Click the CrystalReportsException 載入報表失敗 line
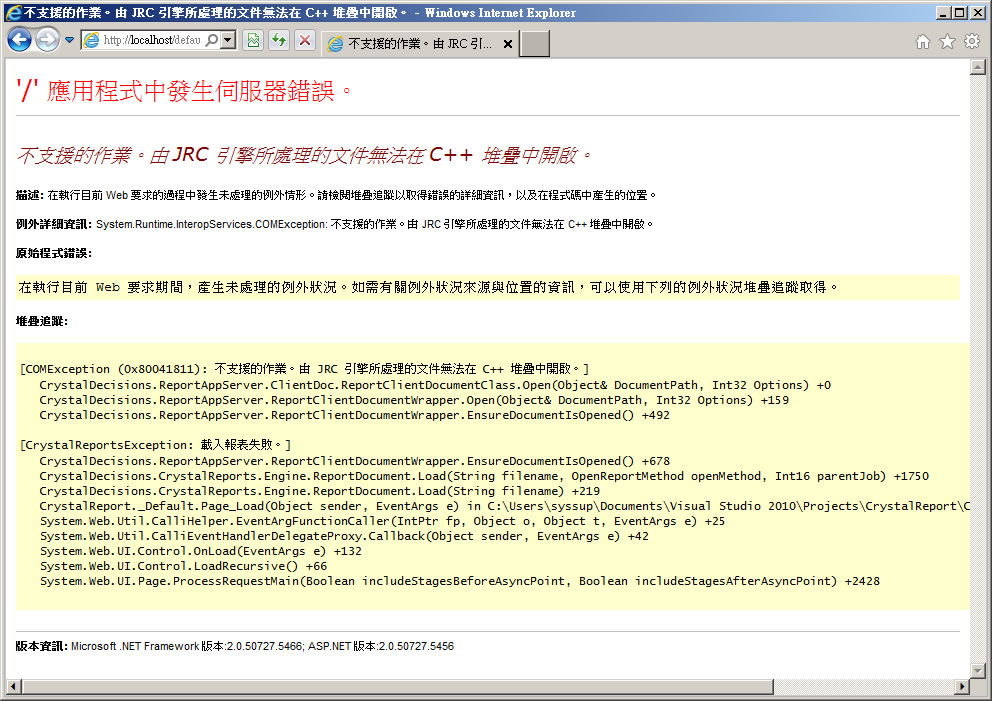Image resolution: width=992 pixels, height=701 pixels. tap(156, 445)
